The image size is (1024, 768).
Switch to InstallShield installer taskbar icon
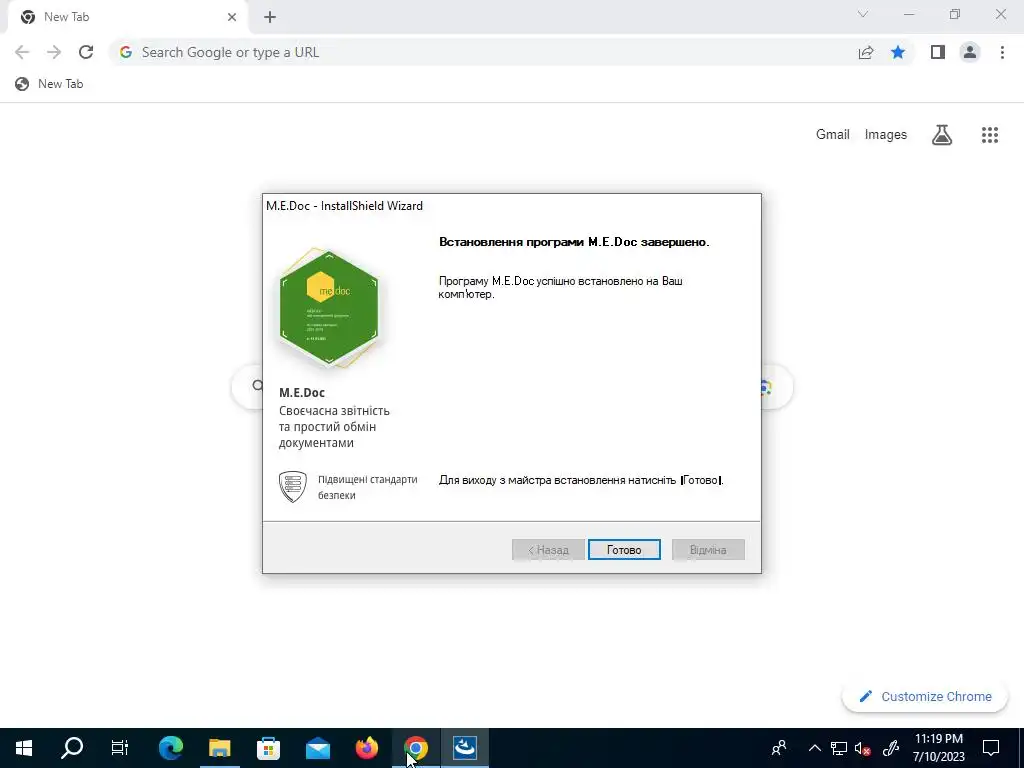coord(464,748)
